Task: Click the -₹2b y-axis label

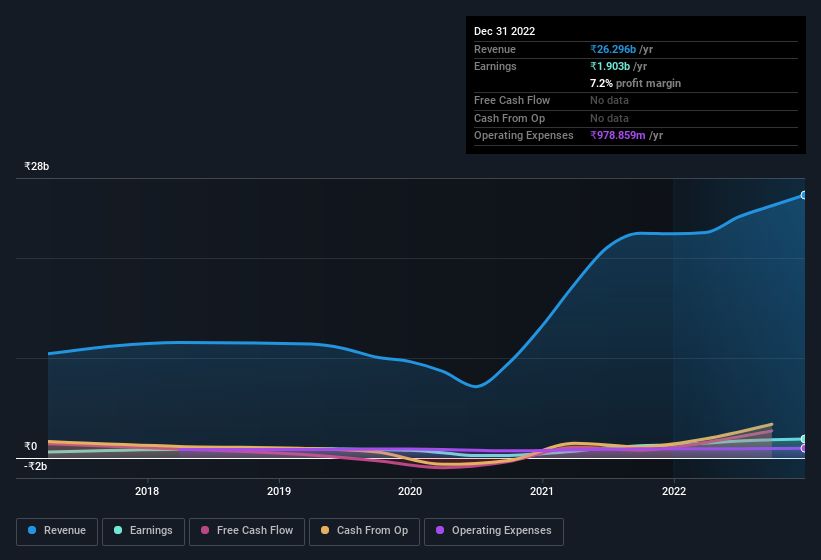Action: pyautogui.click(x=36, y=466)
